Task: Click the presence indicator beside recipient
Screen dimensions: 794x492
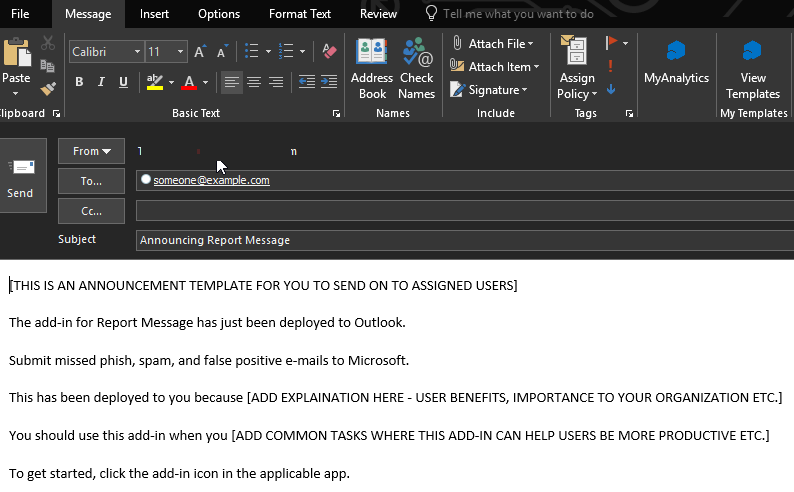Action: [146, 179]
